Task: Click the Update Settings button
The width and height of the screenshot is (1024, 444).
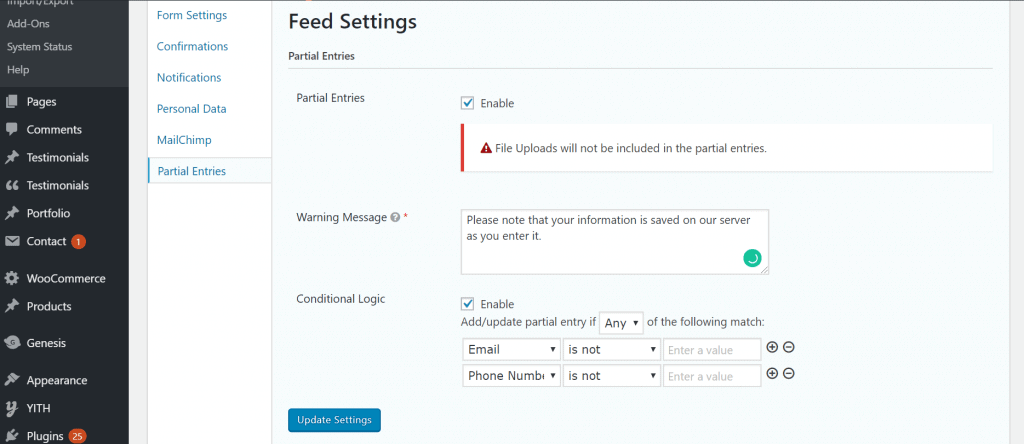Action: (x=334, y=420)
